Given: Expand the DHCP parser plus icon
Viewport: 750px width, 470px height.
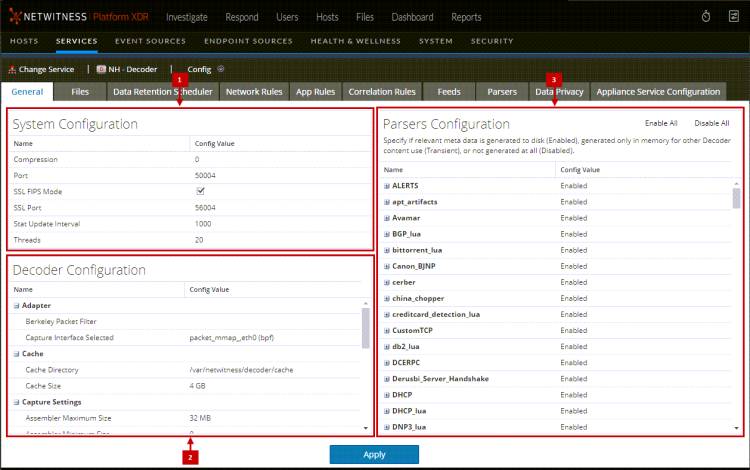Looking at the screenshot, I should (387, 394).
